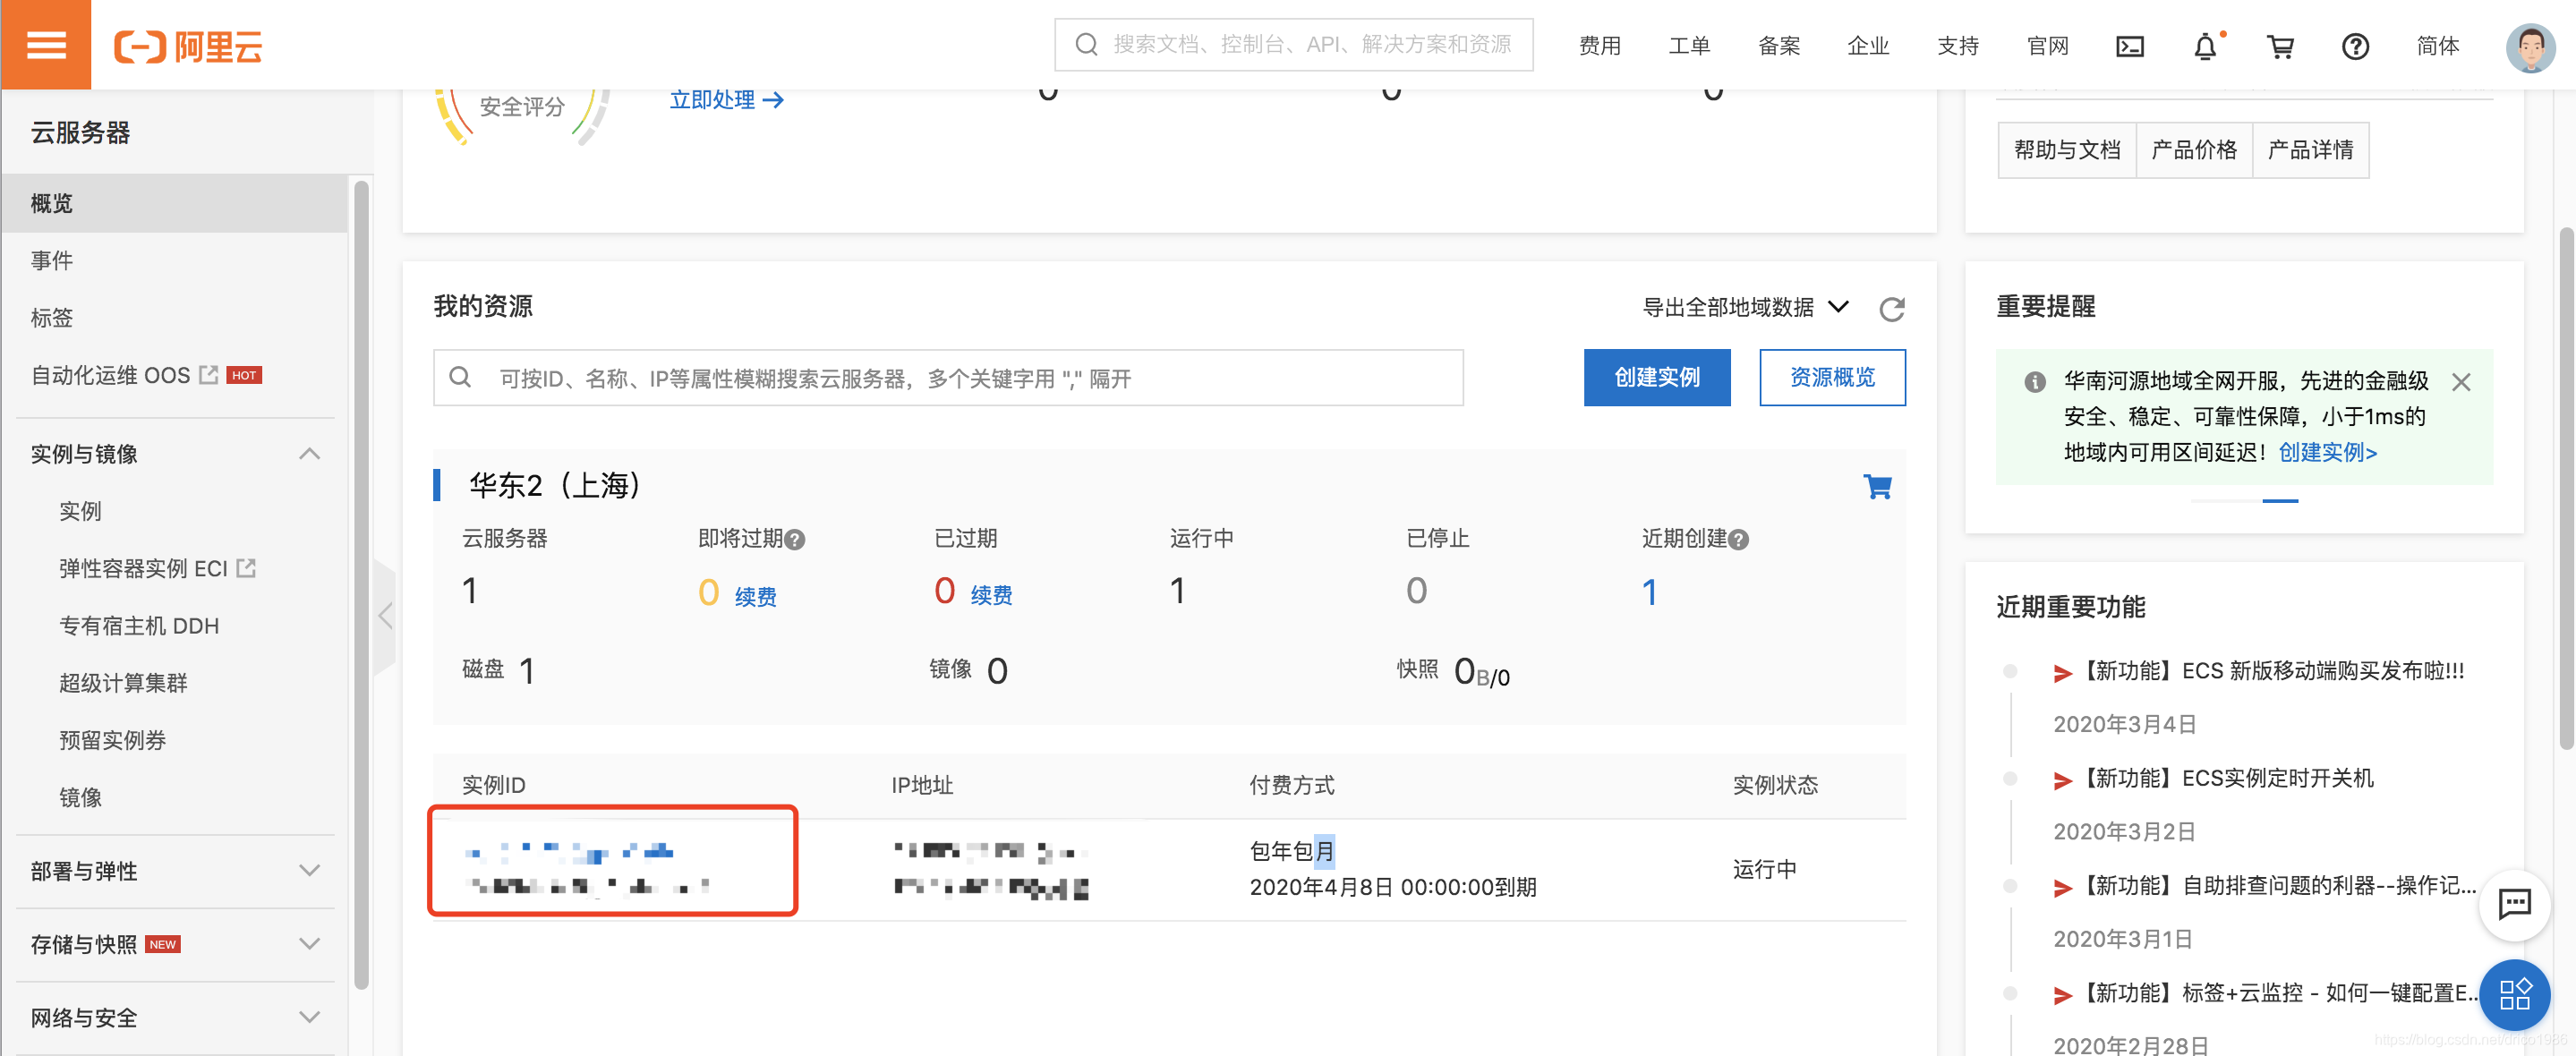
Task: Click the 立即处理 link
Action: pyautogui.click(x=726, y=100)
